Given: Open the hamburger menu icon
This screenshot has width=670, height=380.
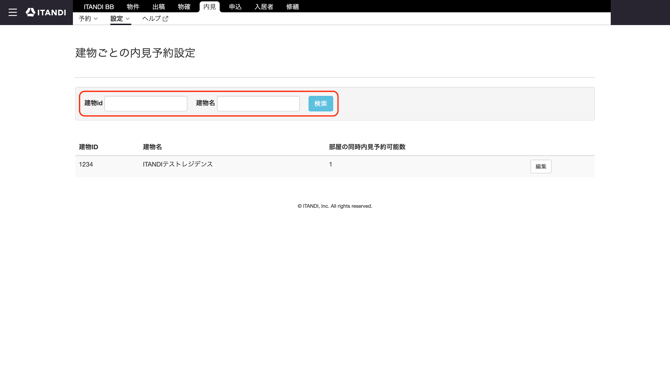Looking at the screenshot, I should coord(13,12).
